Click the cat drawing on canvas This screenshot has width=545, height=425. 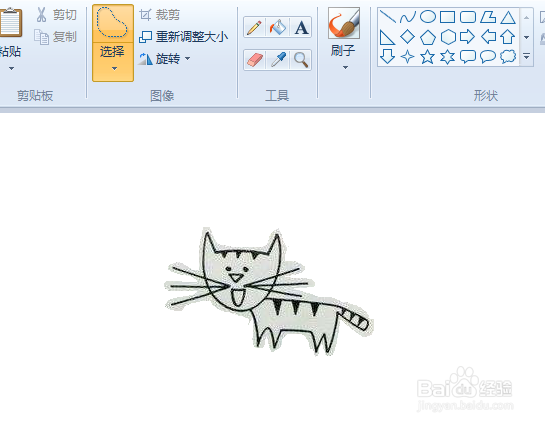pos(269,291)
